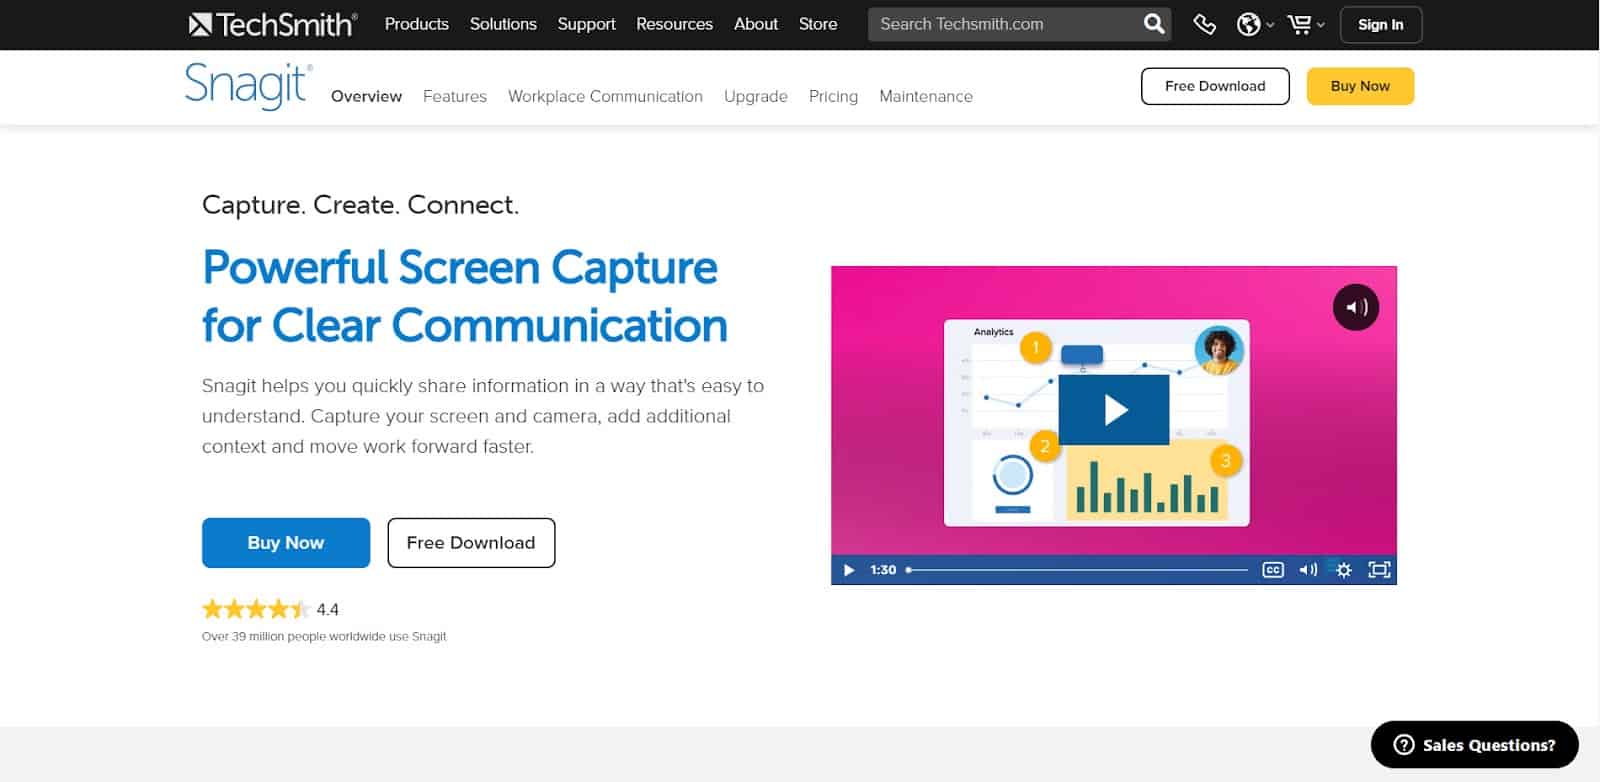Click the search magnifier icon
This screenshot has width=1600, height=782.
click(x=1154, y=24)
